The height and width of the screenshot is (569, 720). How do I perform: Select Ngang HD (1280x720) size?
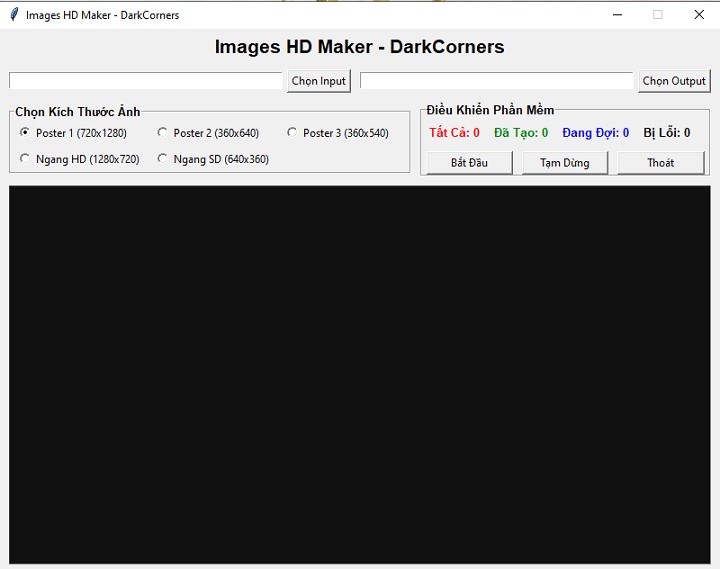click(25, 159)
